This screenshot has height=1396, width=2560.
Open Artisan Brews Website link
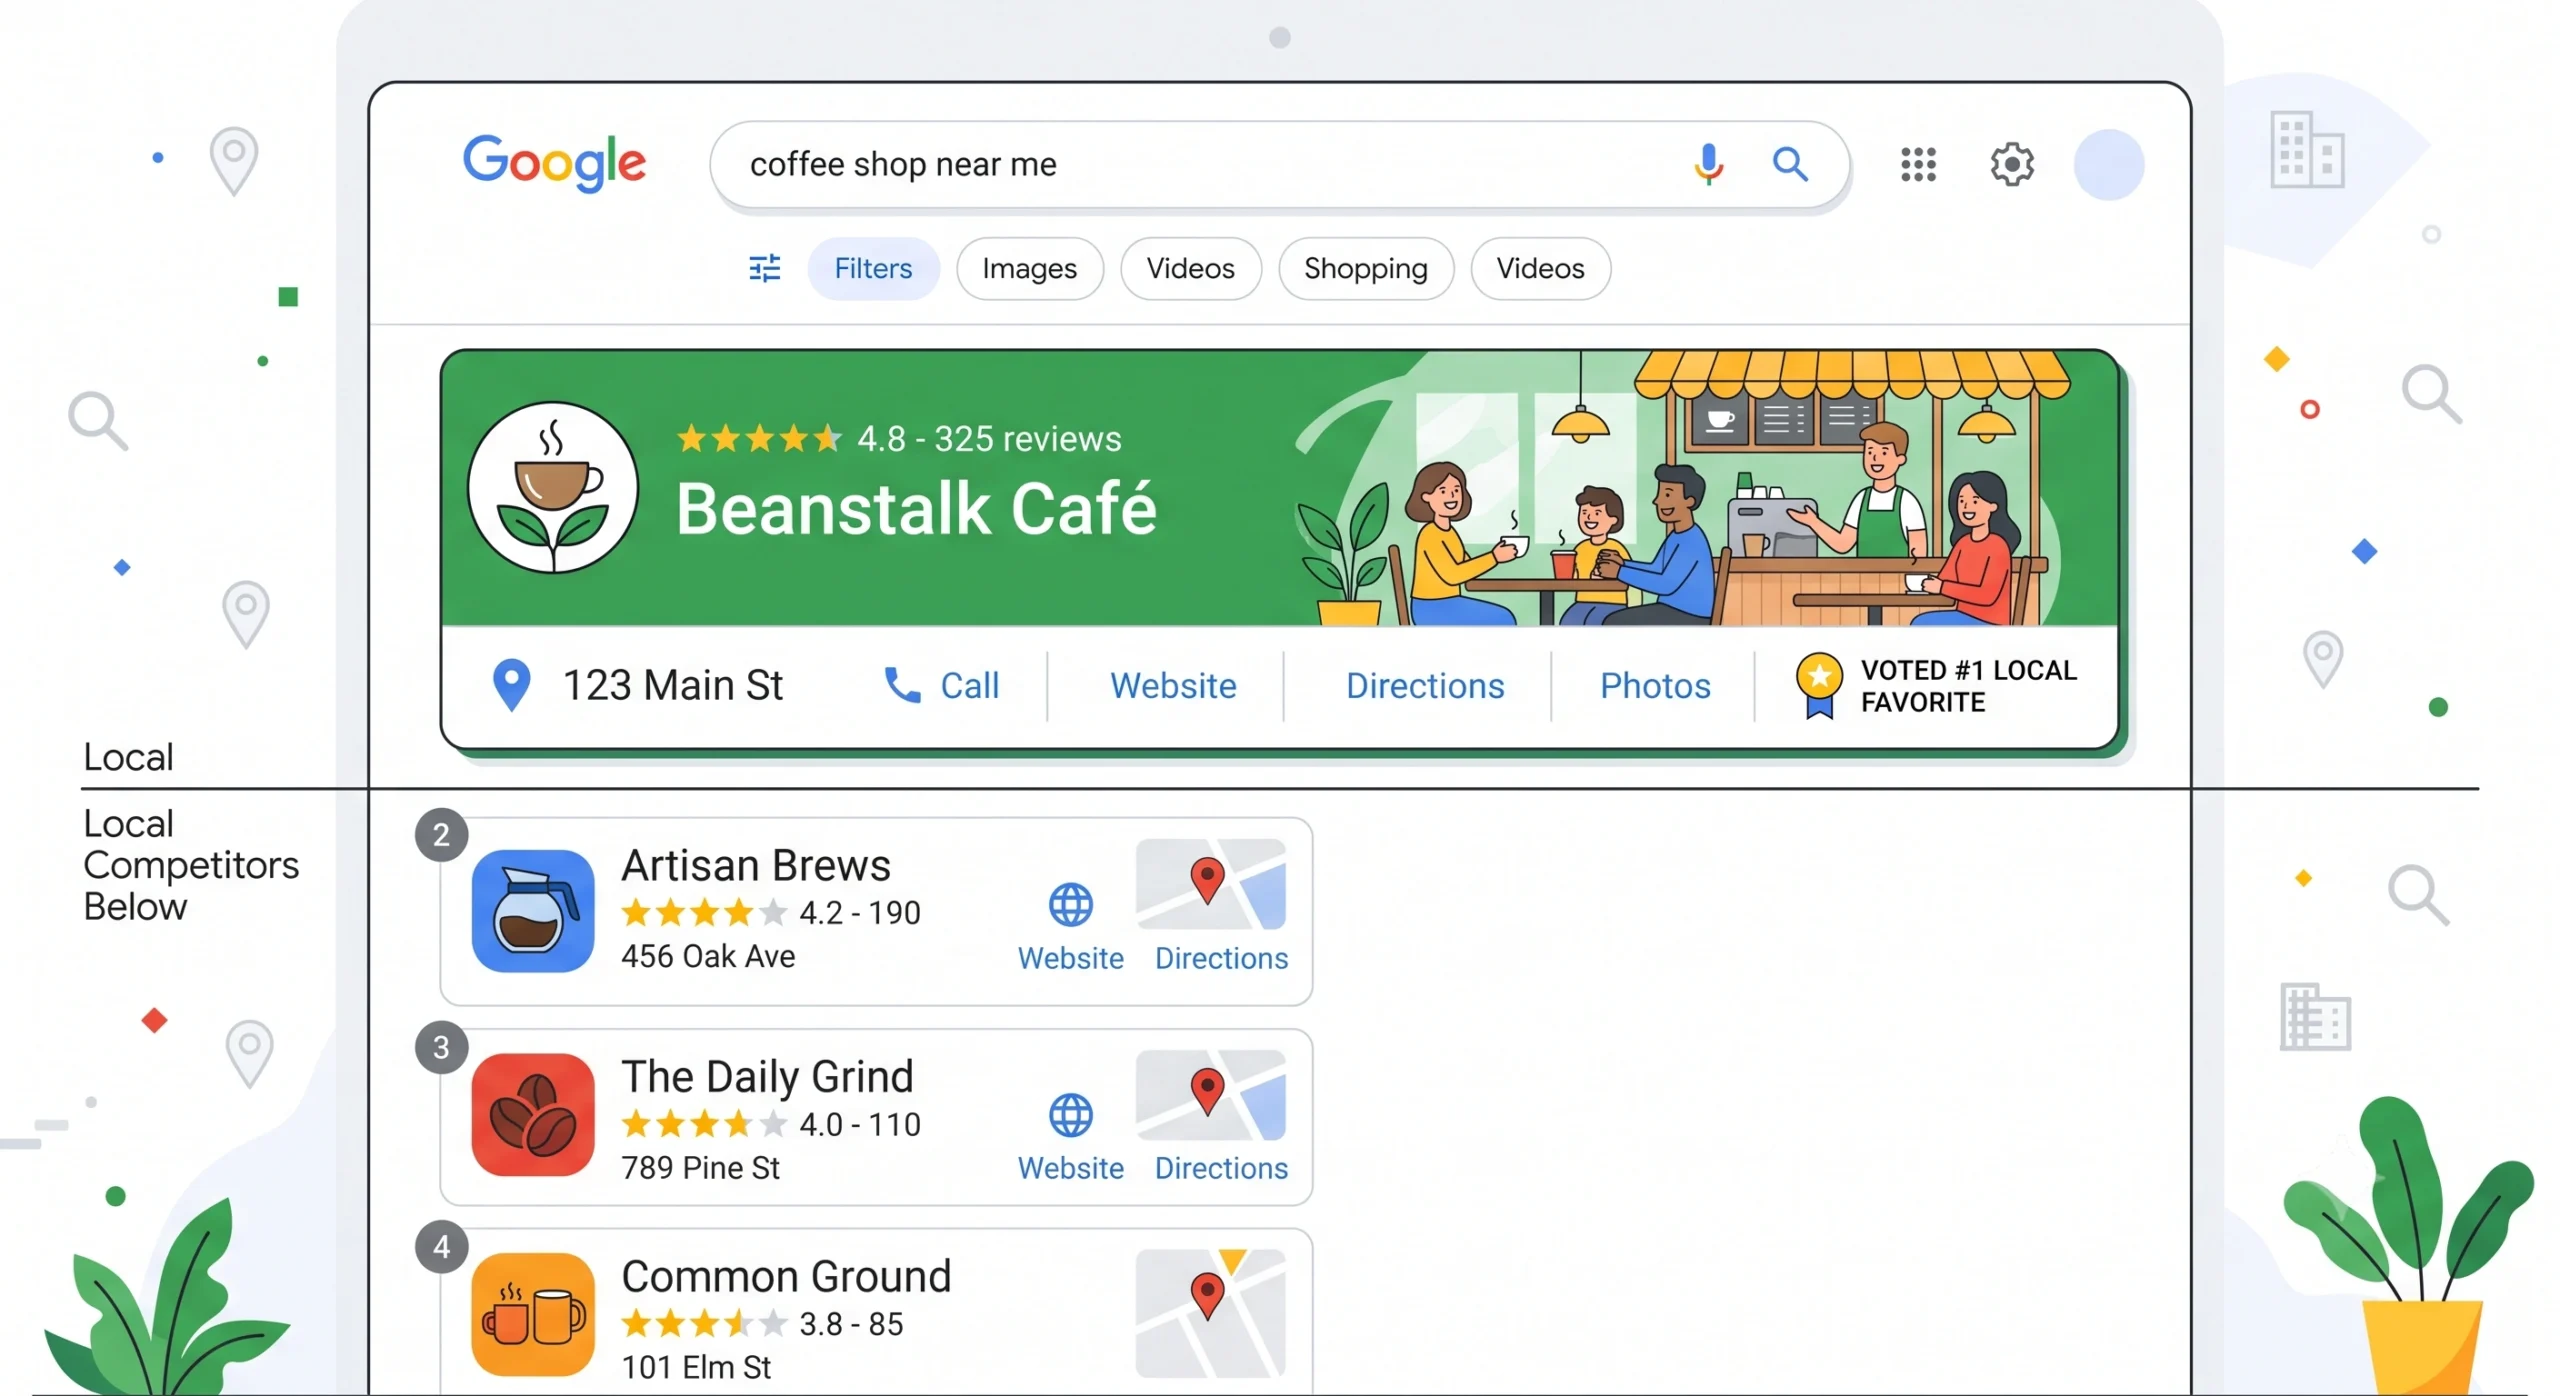pyautogui.click(x=1070, y=957)
